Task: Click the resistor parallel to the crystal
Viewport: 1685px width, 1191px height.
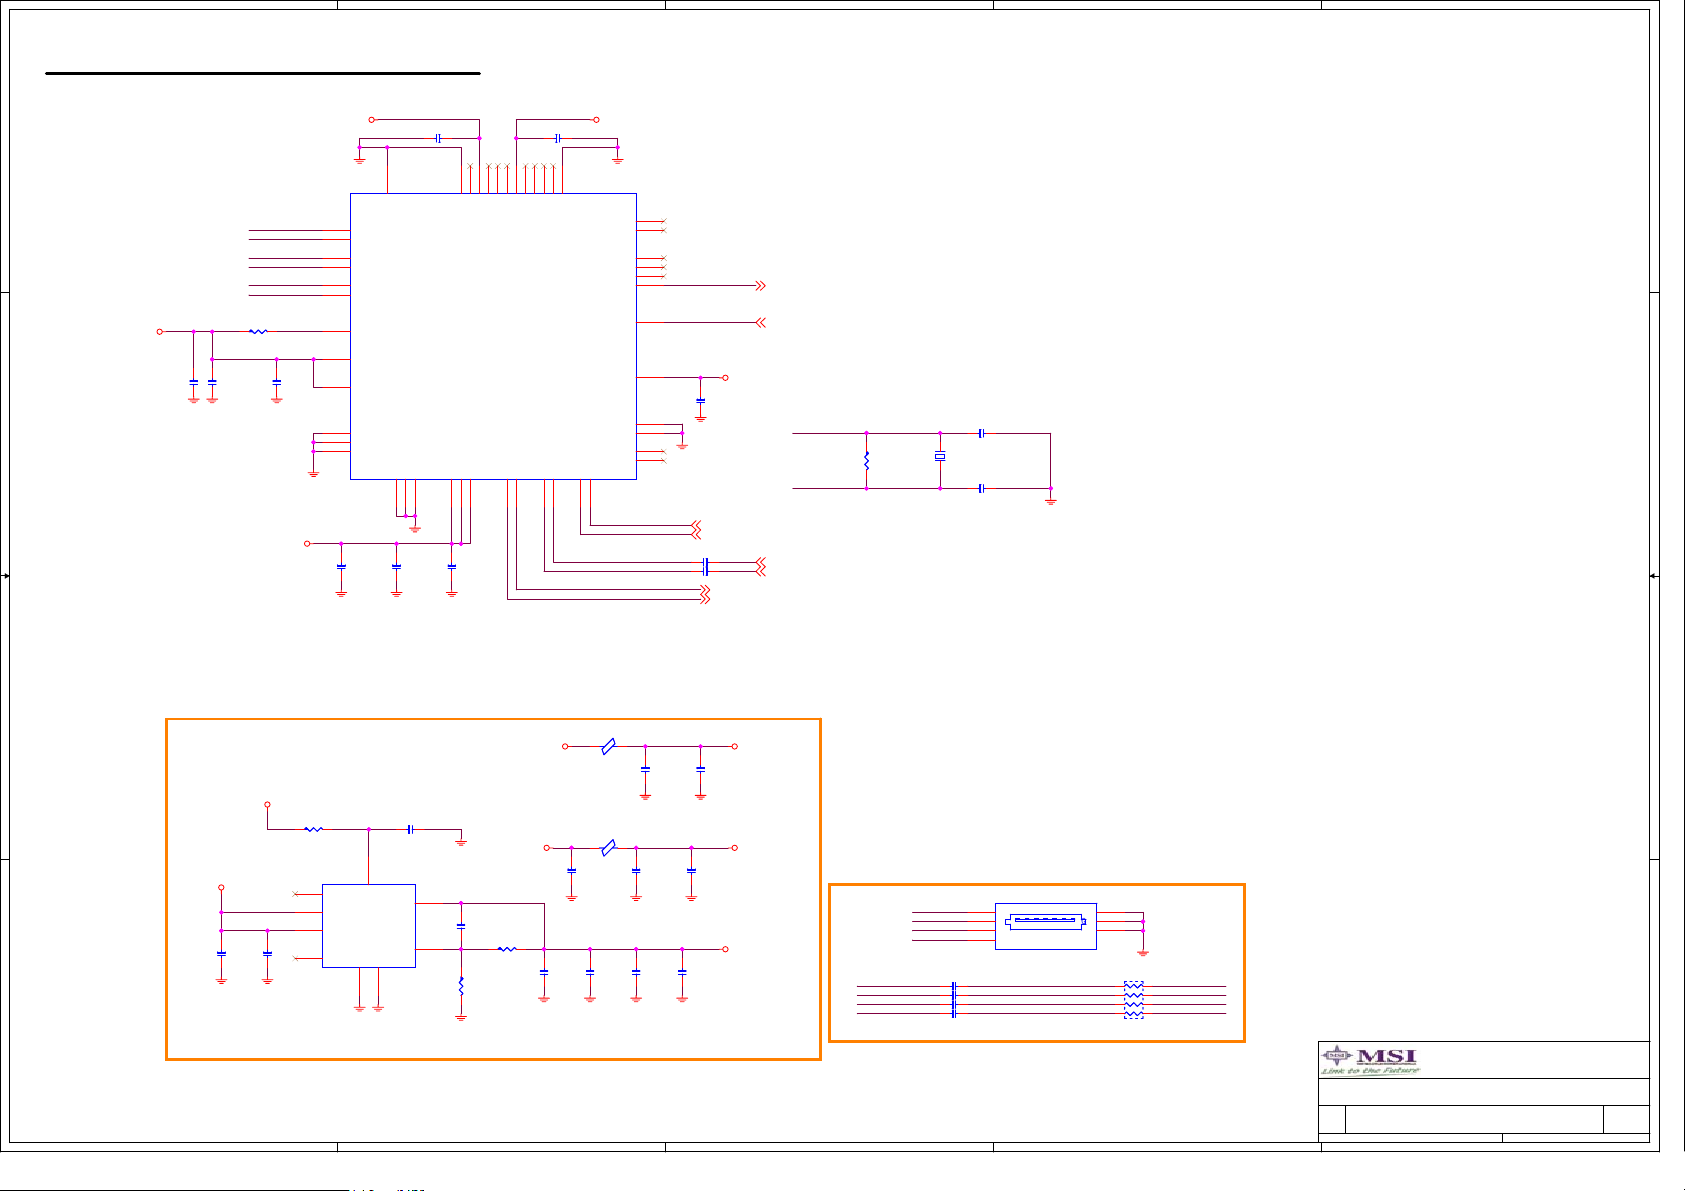Action: click(x=867, y=461)
